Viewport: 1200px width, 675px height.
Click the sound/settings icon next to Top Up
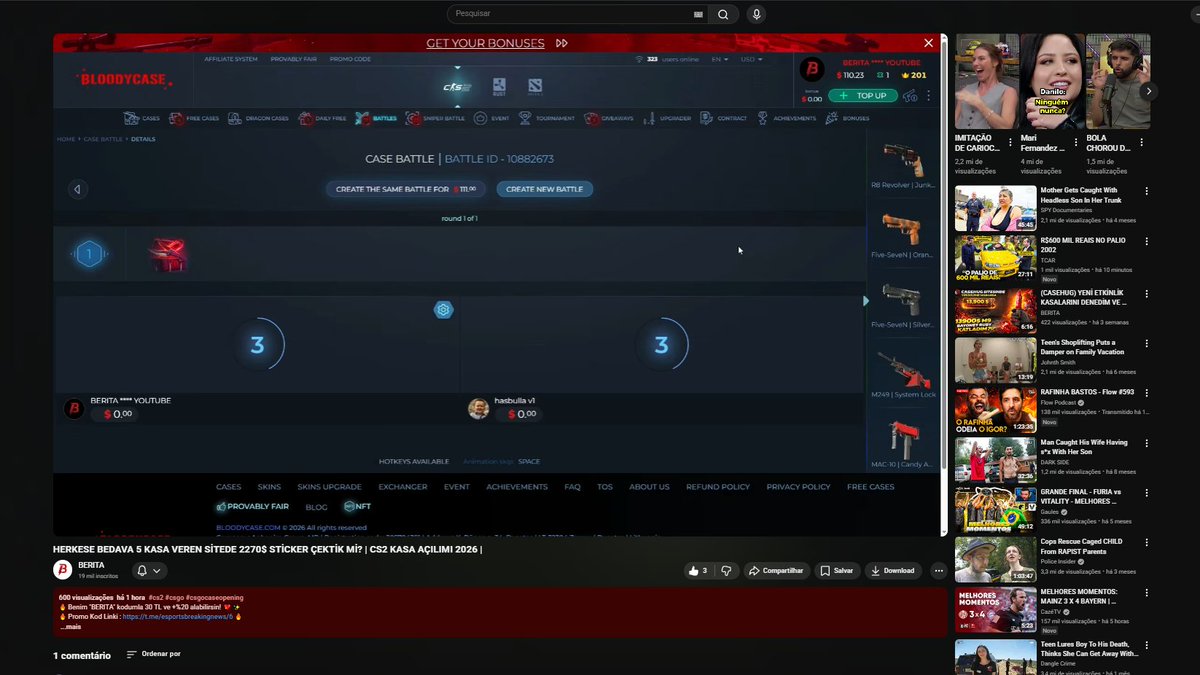[910, 96]
